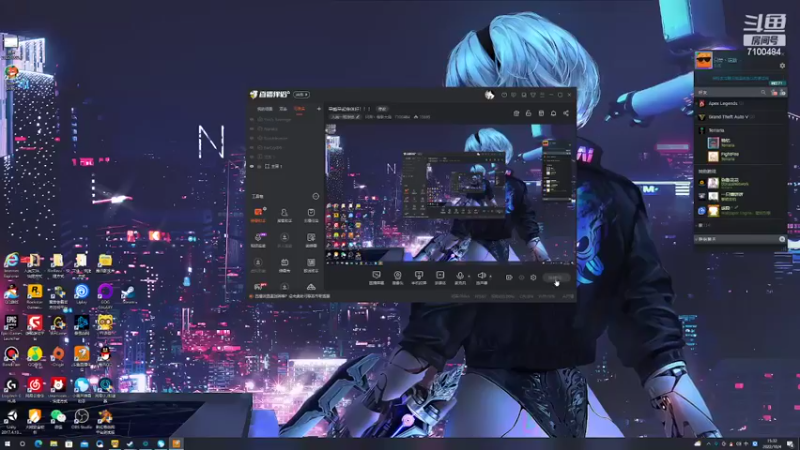Add a camera source from bottom toolbar
800x450 pixels.
(397, 276)
